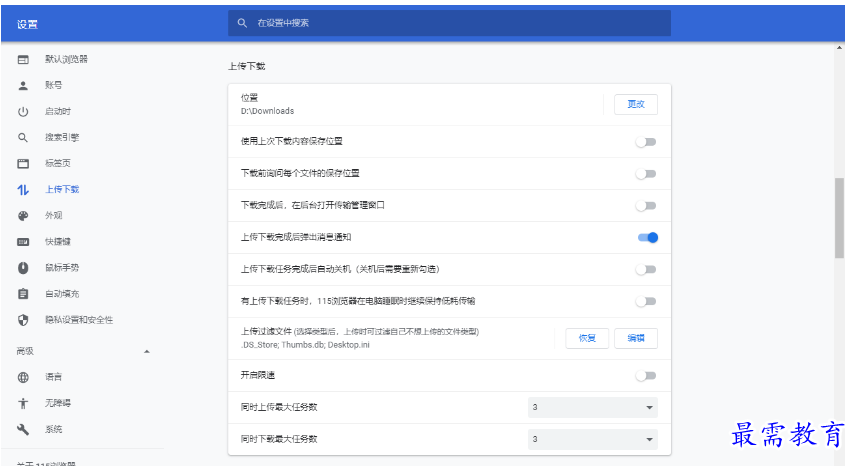Click the 设置 title in header
The image size is (853, 466).
27,24
